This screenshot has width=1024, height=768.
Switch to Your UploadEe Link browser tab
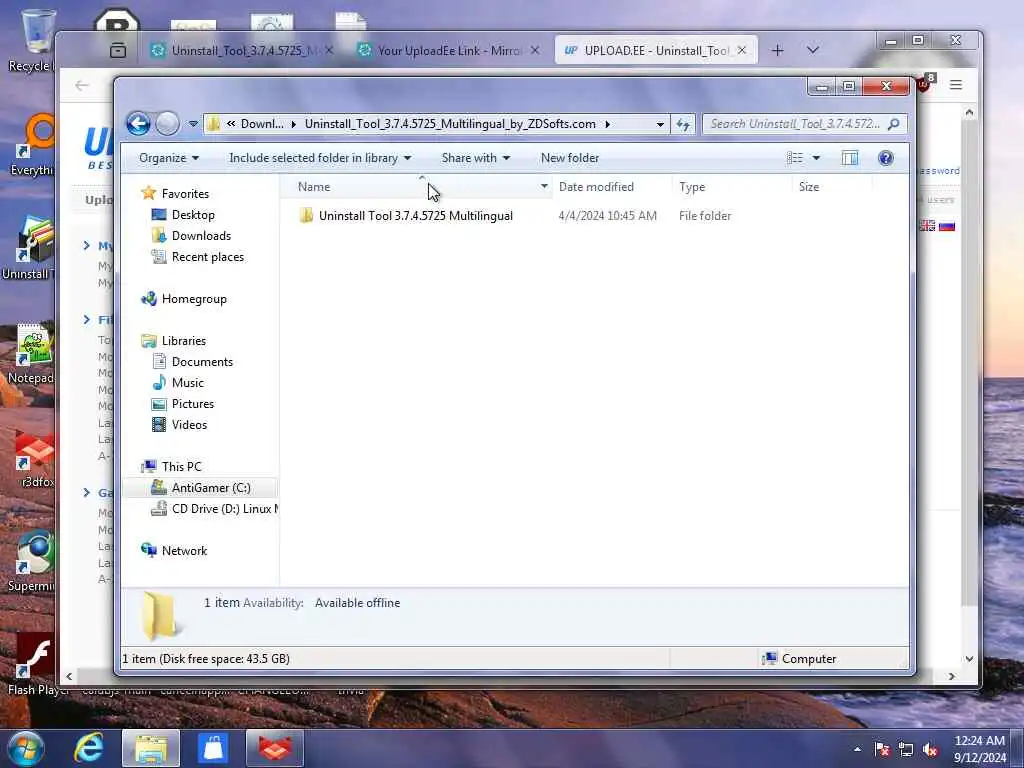(449, 50)
